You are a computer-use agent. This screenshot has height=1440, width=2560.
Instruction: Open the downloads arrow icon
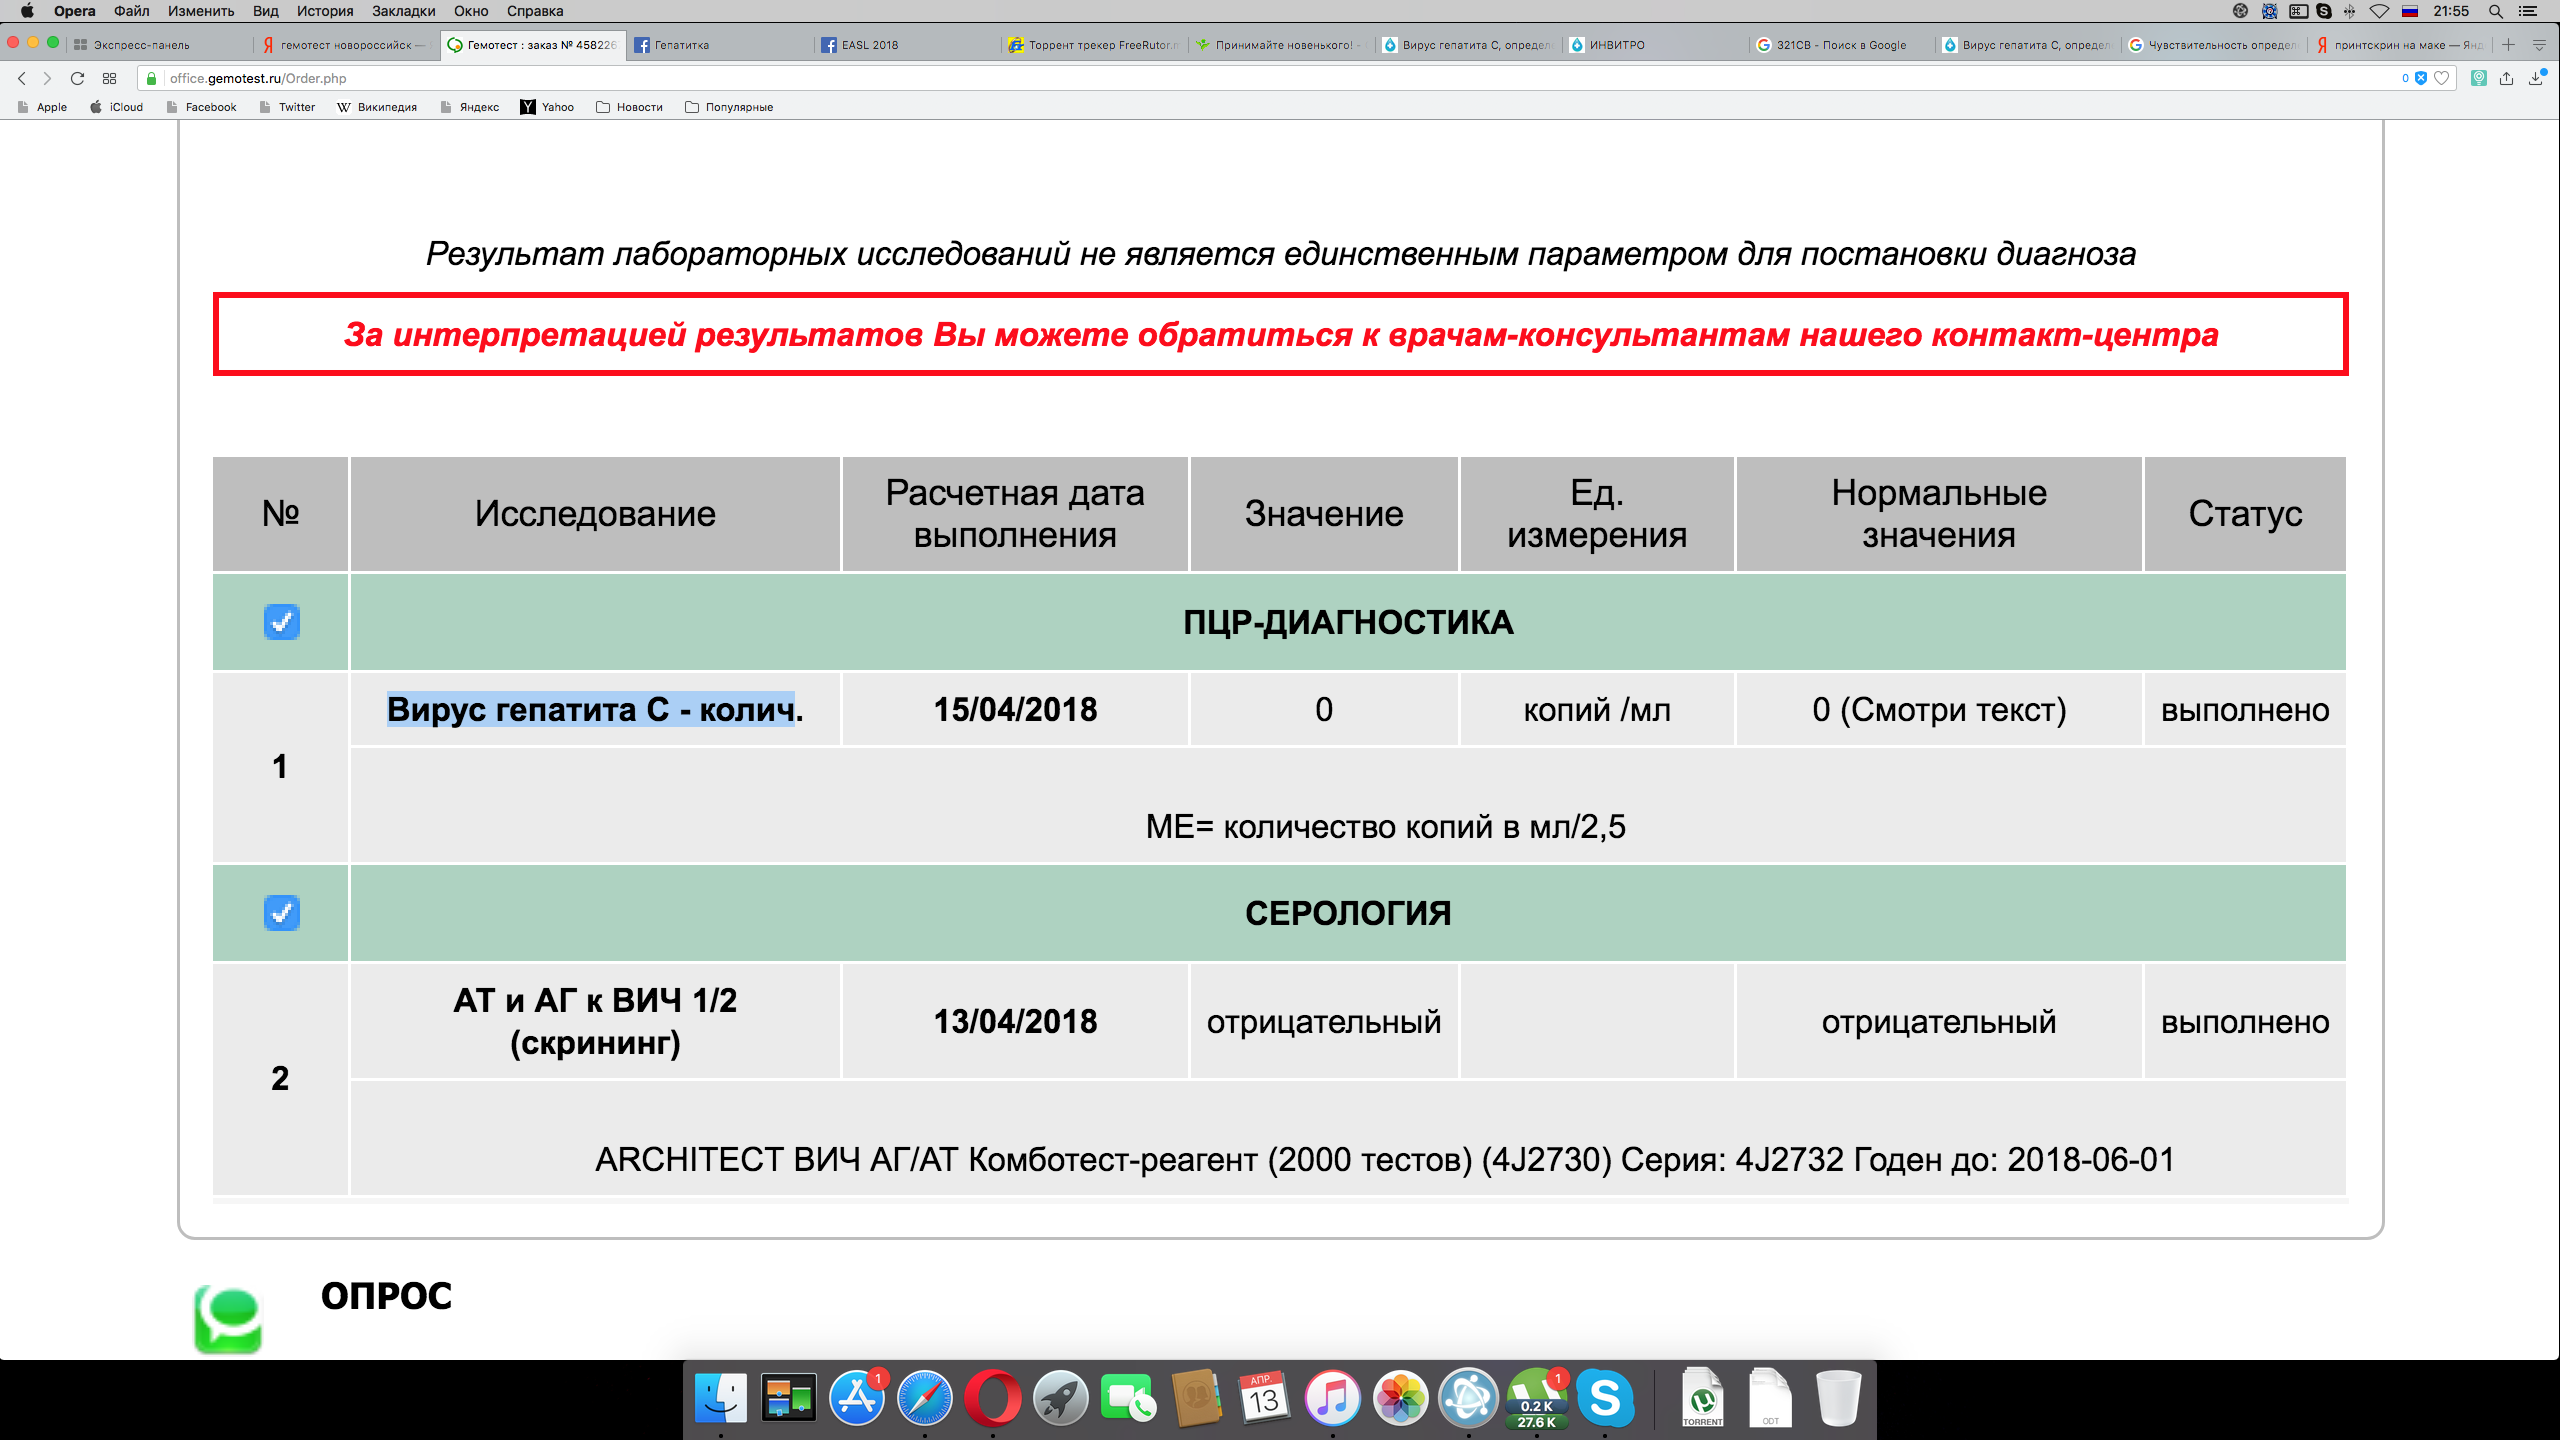pyautogui.click(x=2535, y=78)
